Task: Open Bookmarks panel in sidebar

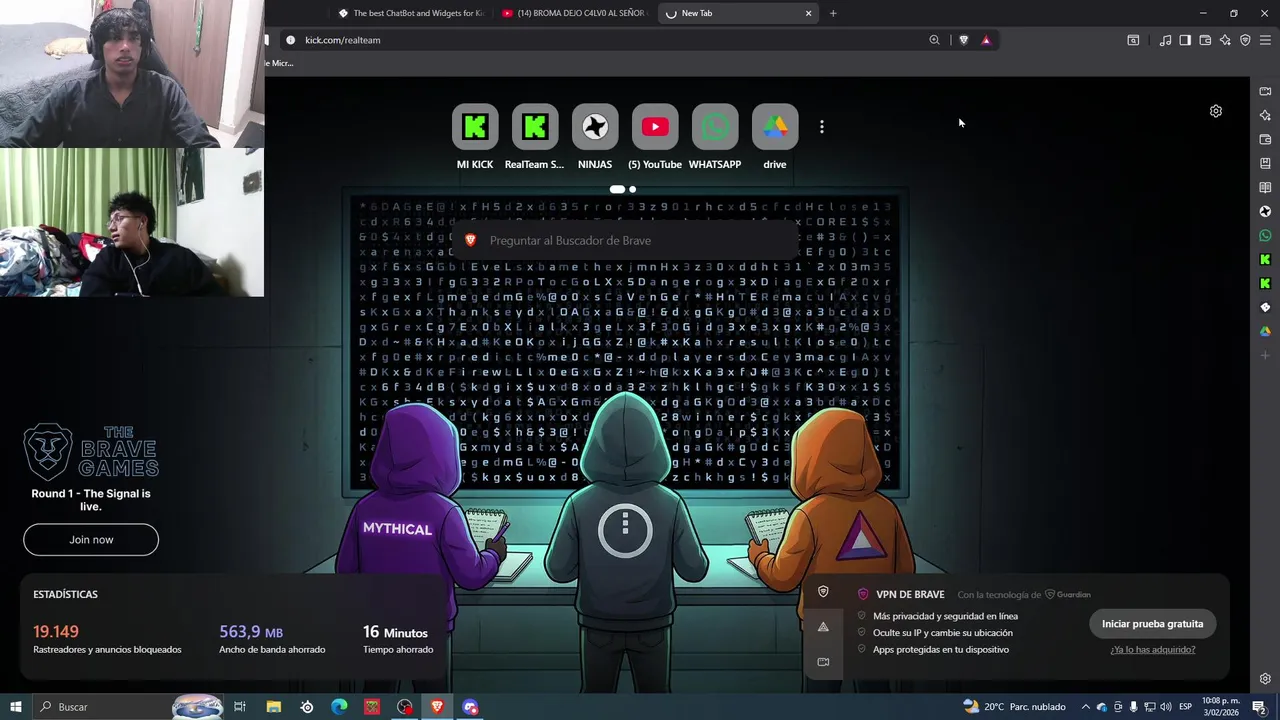Action: tap(1265, 163)
